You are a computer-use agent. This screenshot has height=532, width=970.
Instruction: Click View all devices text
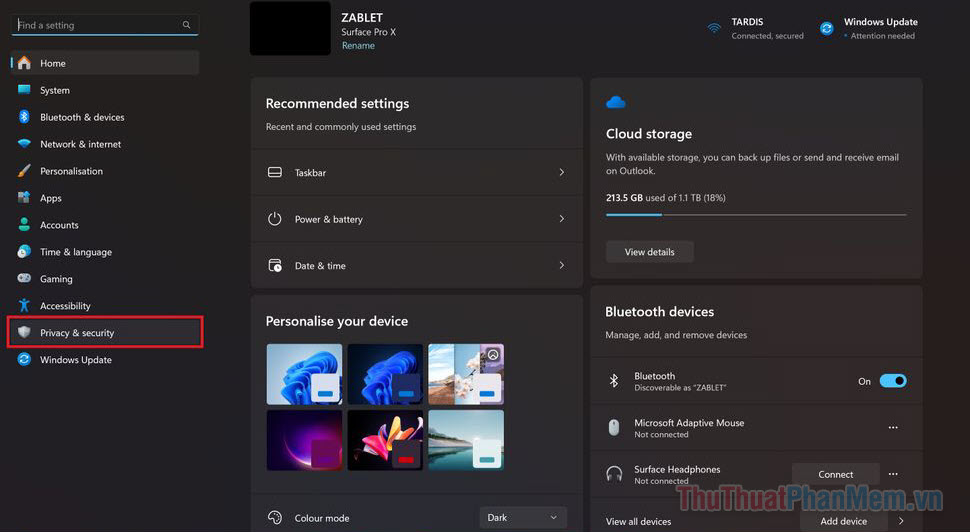(x=638, y=521)
